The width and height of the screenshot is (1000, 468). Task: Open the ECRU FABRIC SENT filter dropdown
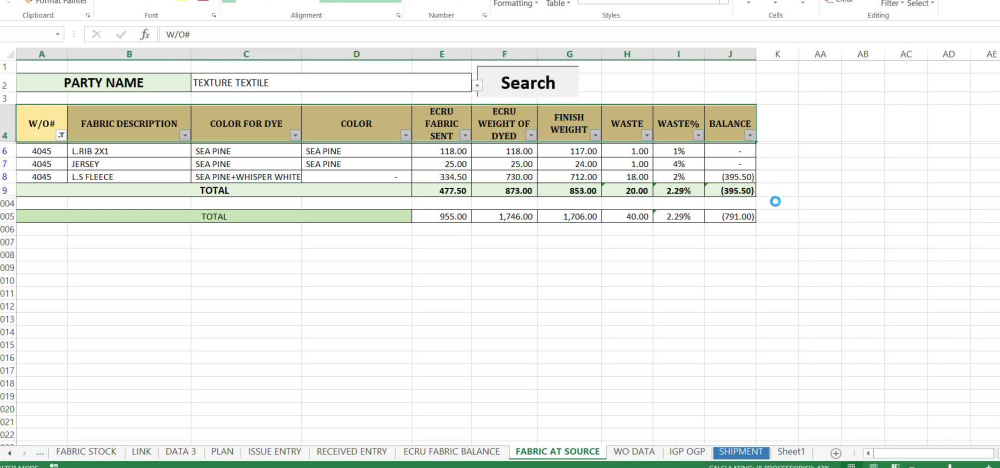point(465,135)
